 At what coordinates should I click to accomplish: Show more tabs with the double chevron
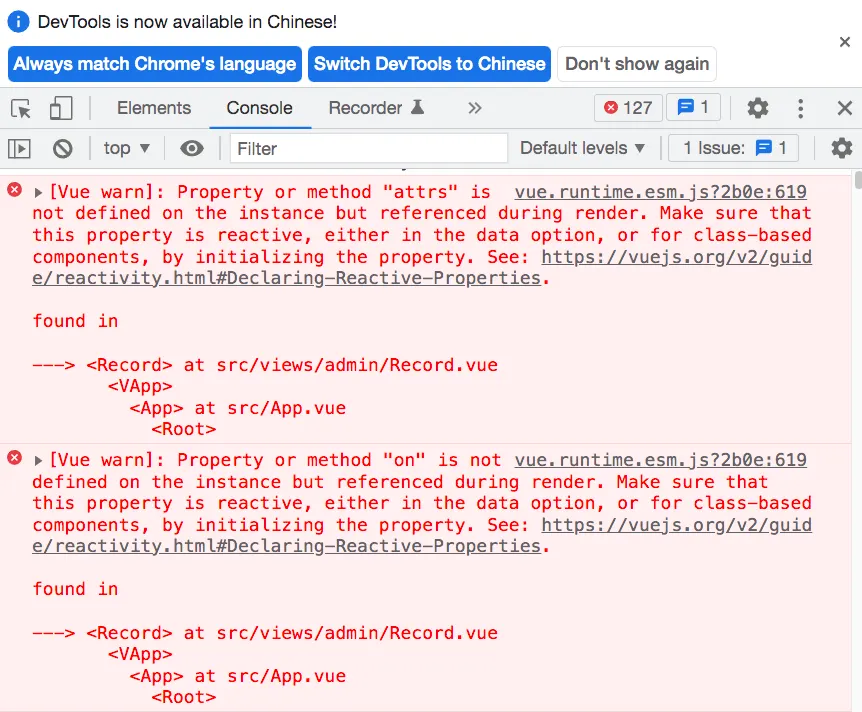tap(475, 108)
